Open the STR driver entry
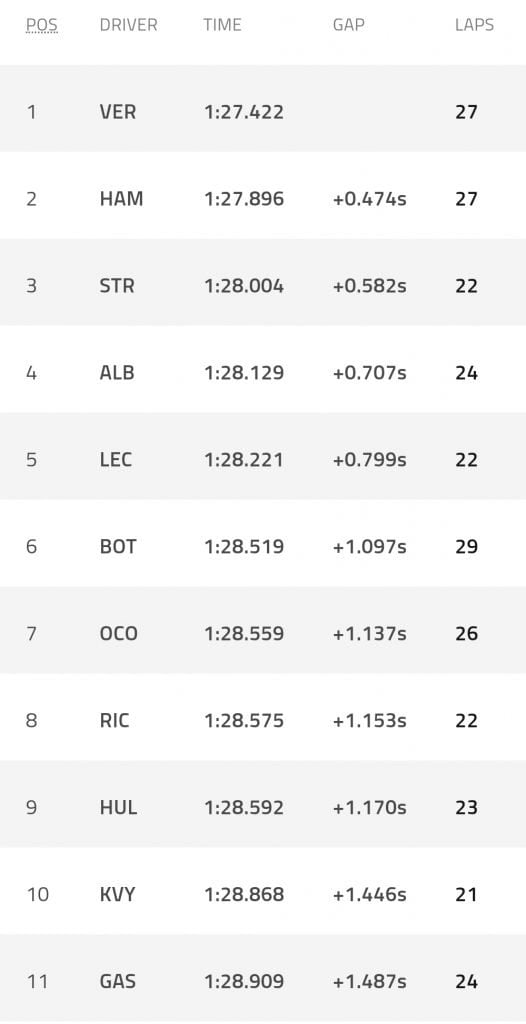The width and height of the screenshot is (526, 1024). click(x=117, y=286)
